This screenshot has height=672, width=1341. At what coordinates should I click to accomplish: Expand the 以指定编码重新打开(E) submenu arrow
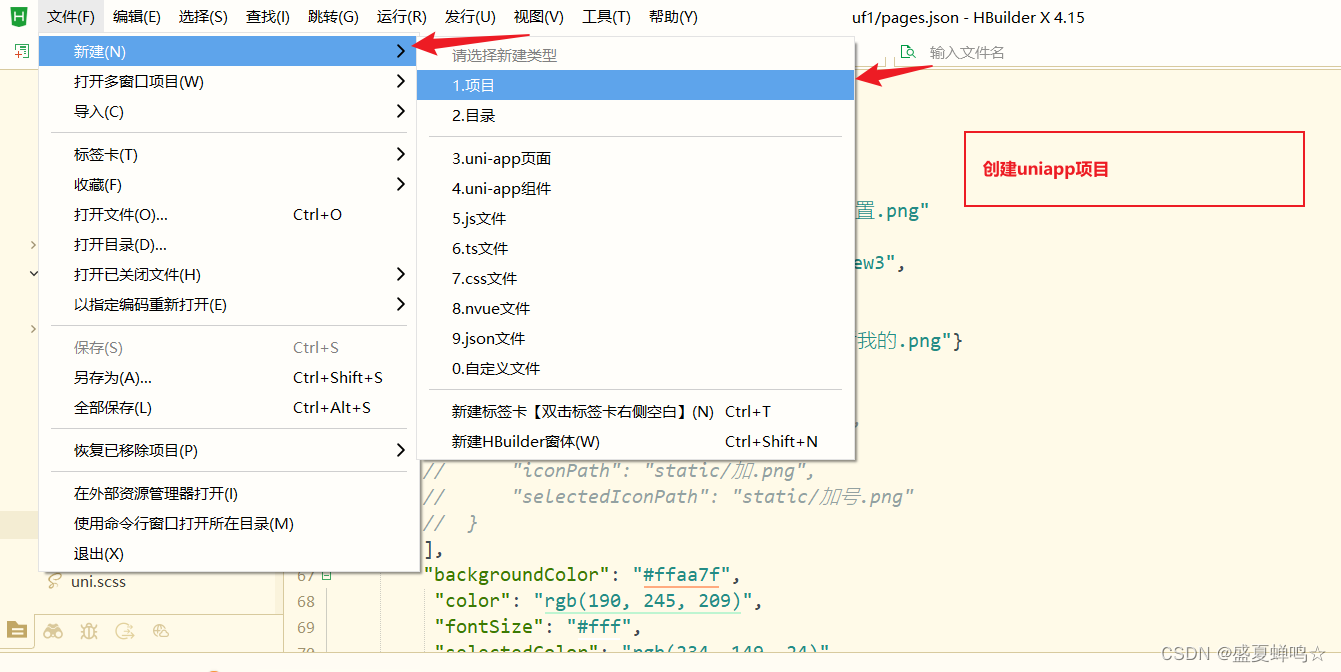tap(400, 304)
